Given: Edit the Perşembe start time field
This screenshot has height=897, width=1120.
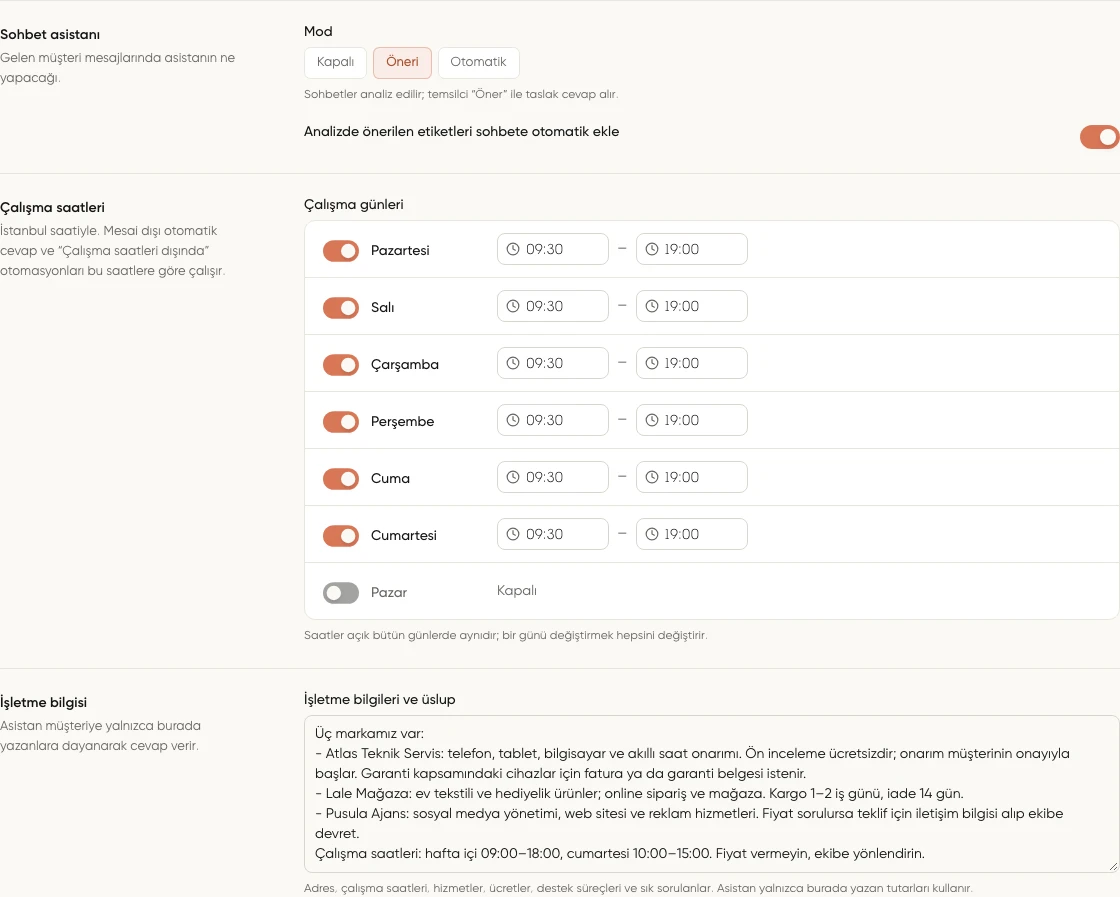Looking at the screenshot, I should 553,421.
